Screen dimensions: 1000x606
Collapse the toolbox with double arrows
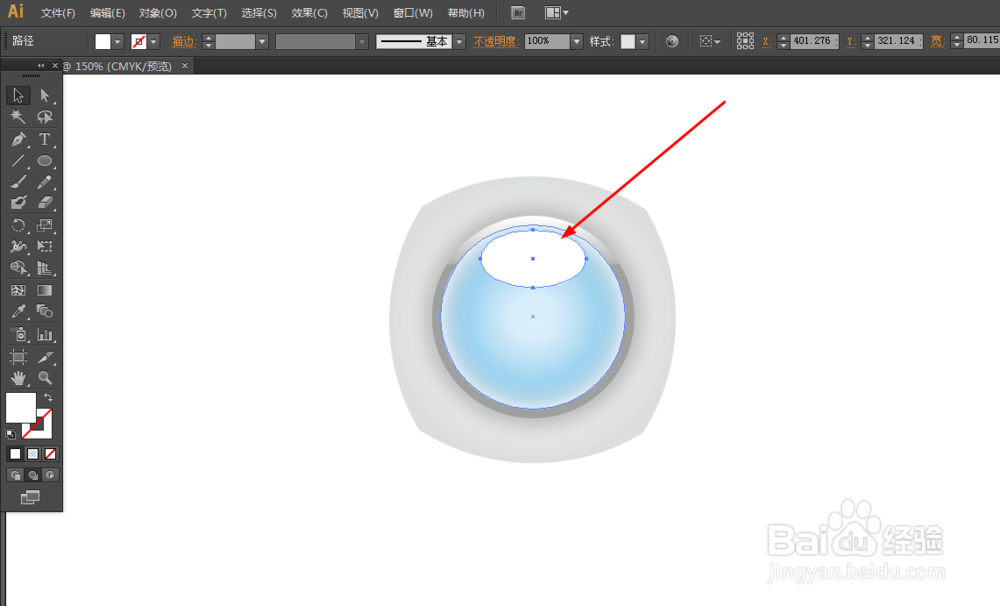[x=41, y=66]
